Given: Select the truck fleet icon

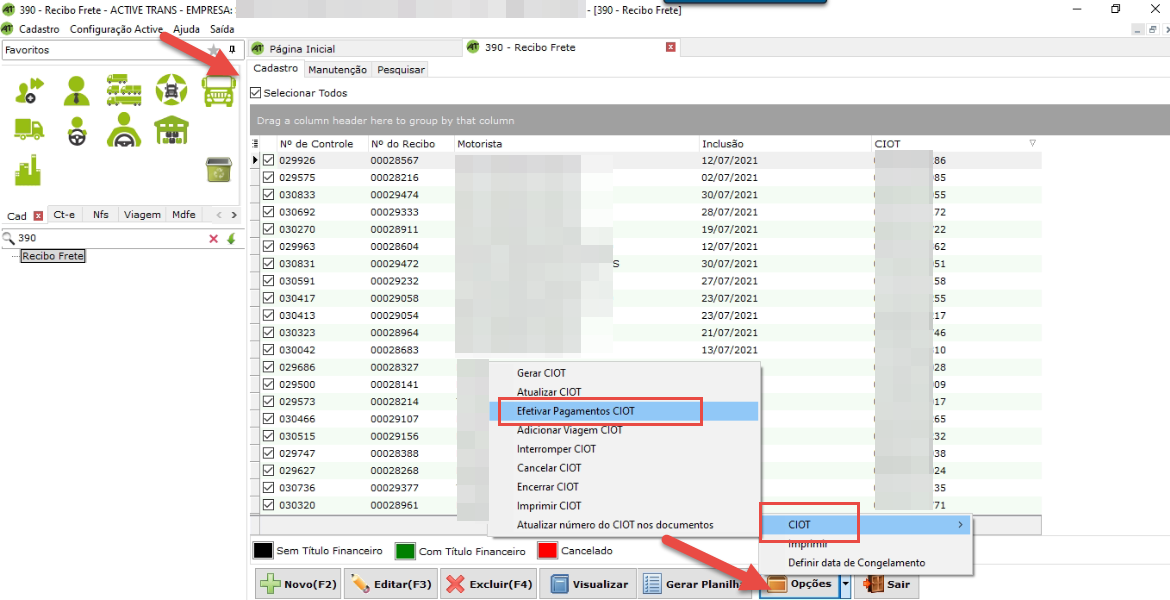Looking at the screenshot, I should click(123, 91).
